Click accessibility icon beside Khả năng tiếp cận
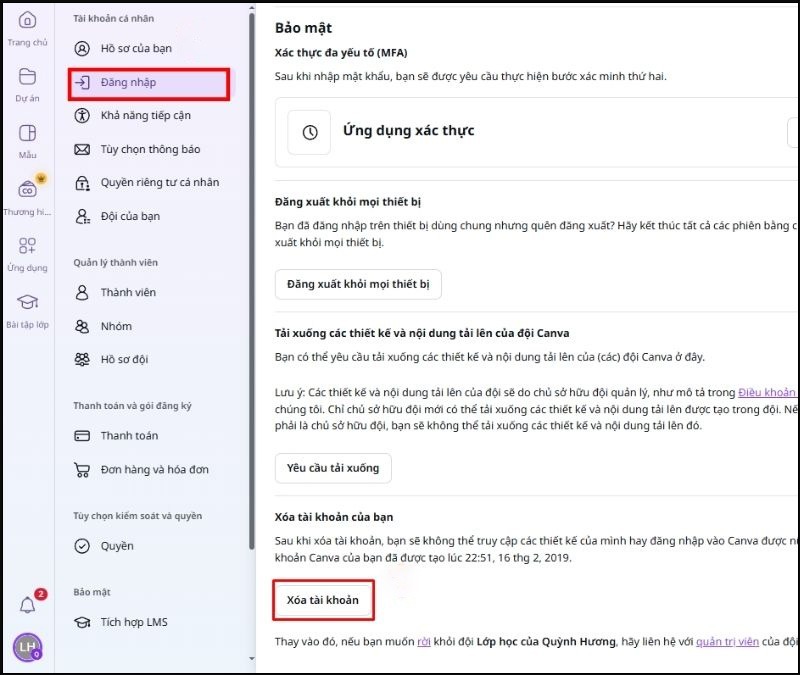 point(82,115)
